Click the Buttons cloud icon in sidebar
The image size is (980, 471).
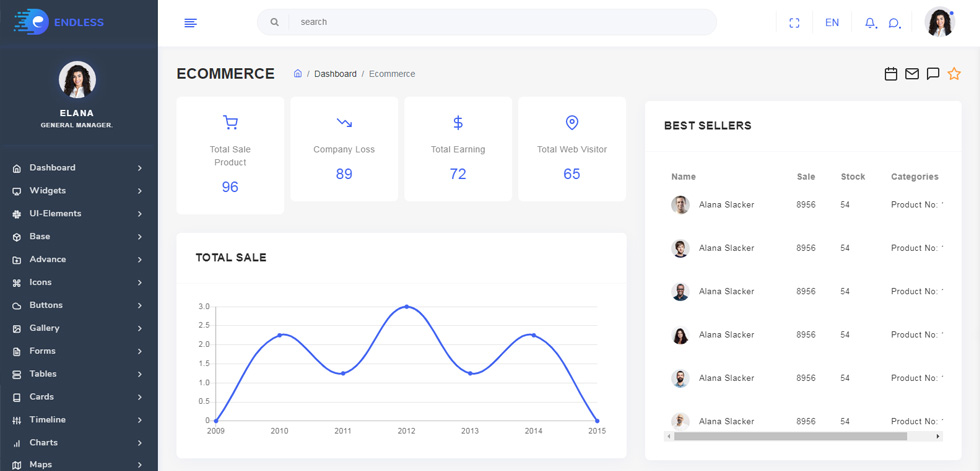[x=17, y=305]
